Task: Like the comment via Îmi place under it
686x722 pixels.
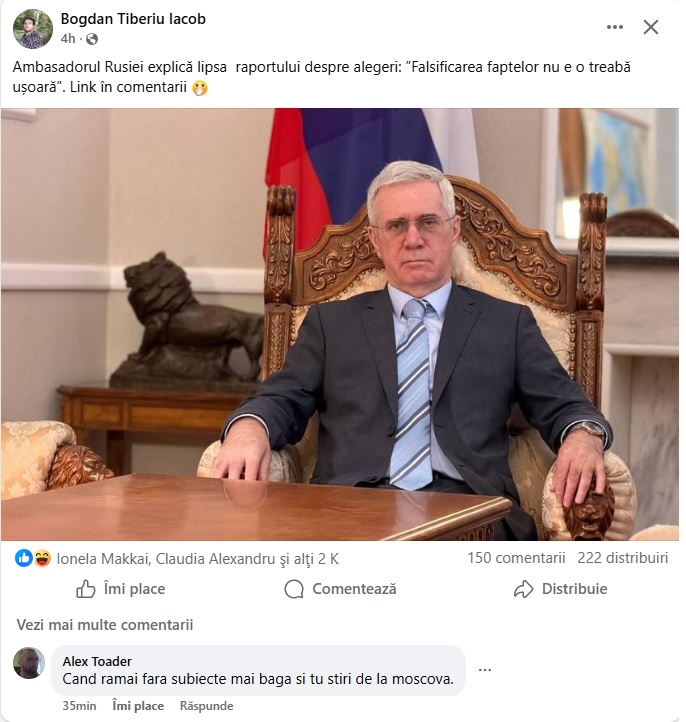Action: click(138, 706)
